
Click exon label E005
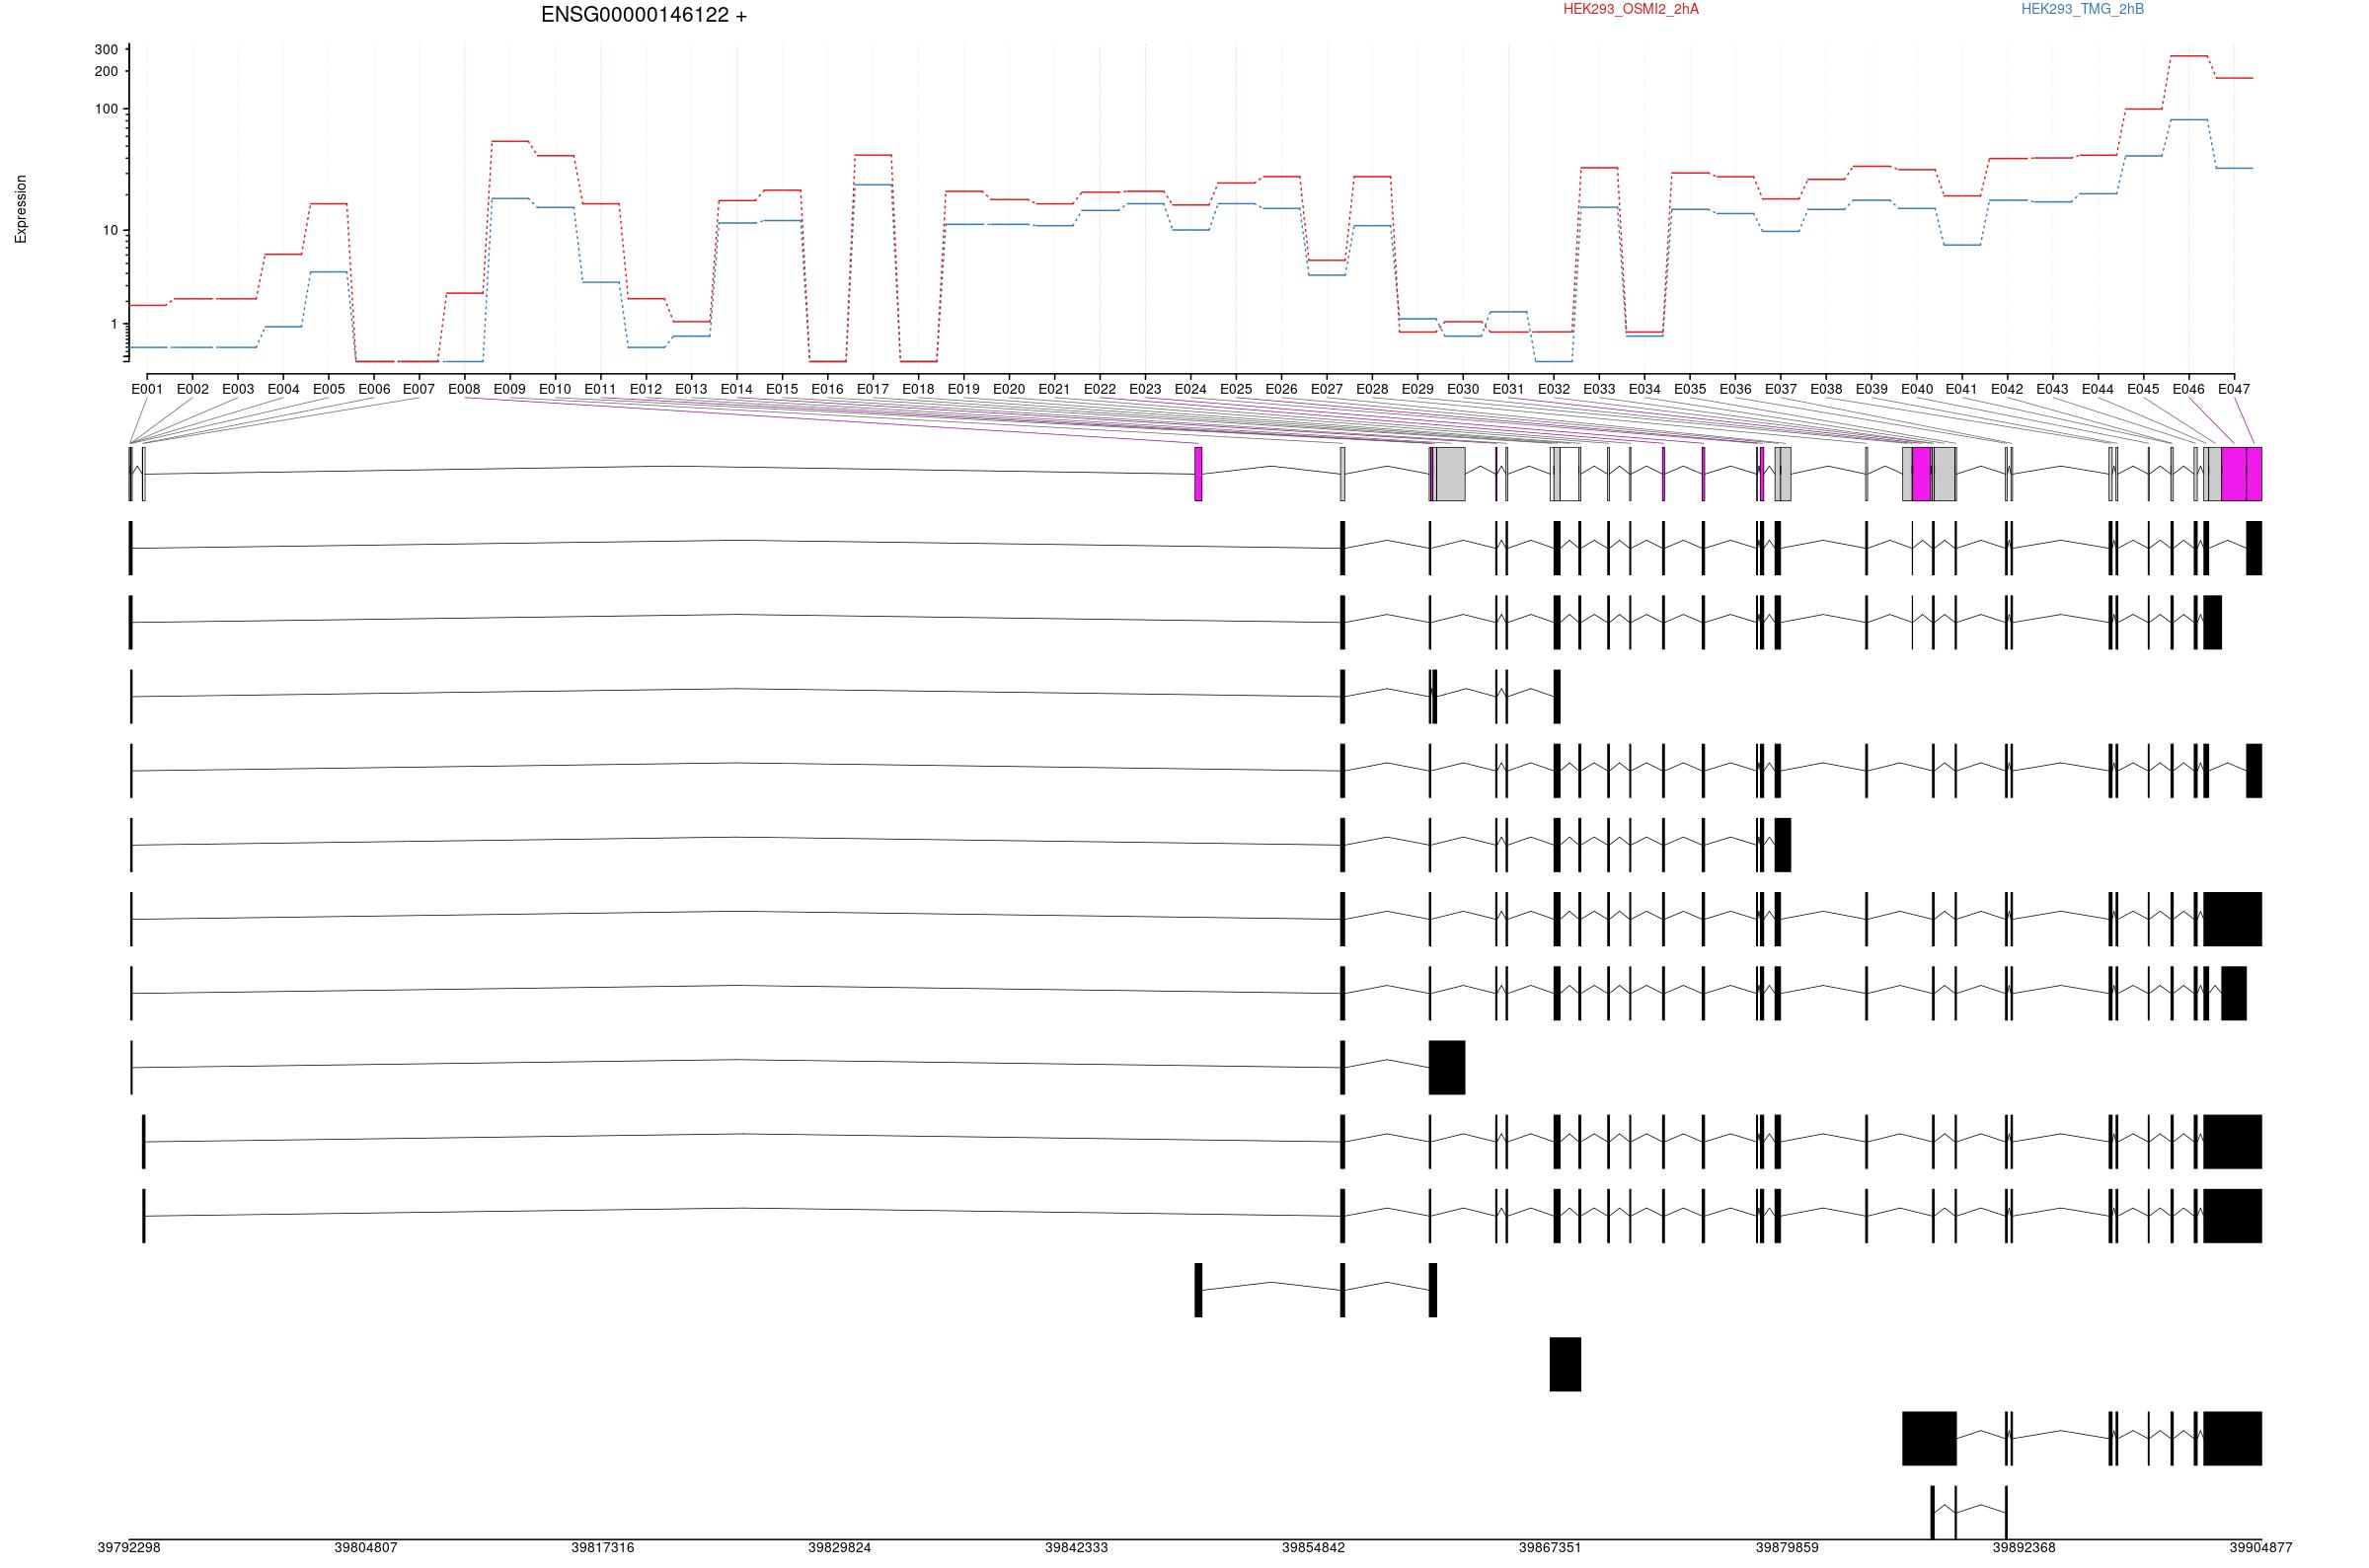(x=328, y=389)
